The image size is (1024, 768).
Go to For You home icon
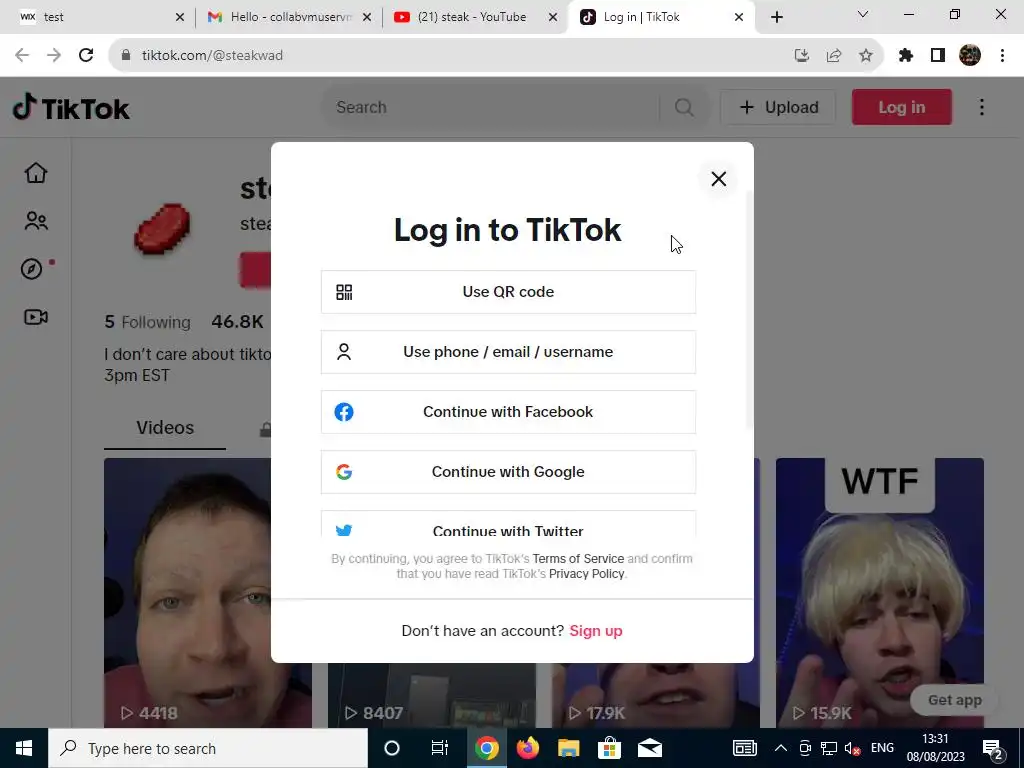click(x=36, y=173)
